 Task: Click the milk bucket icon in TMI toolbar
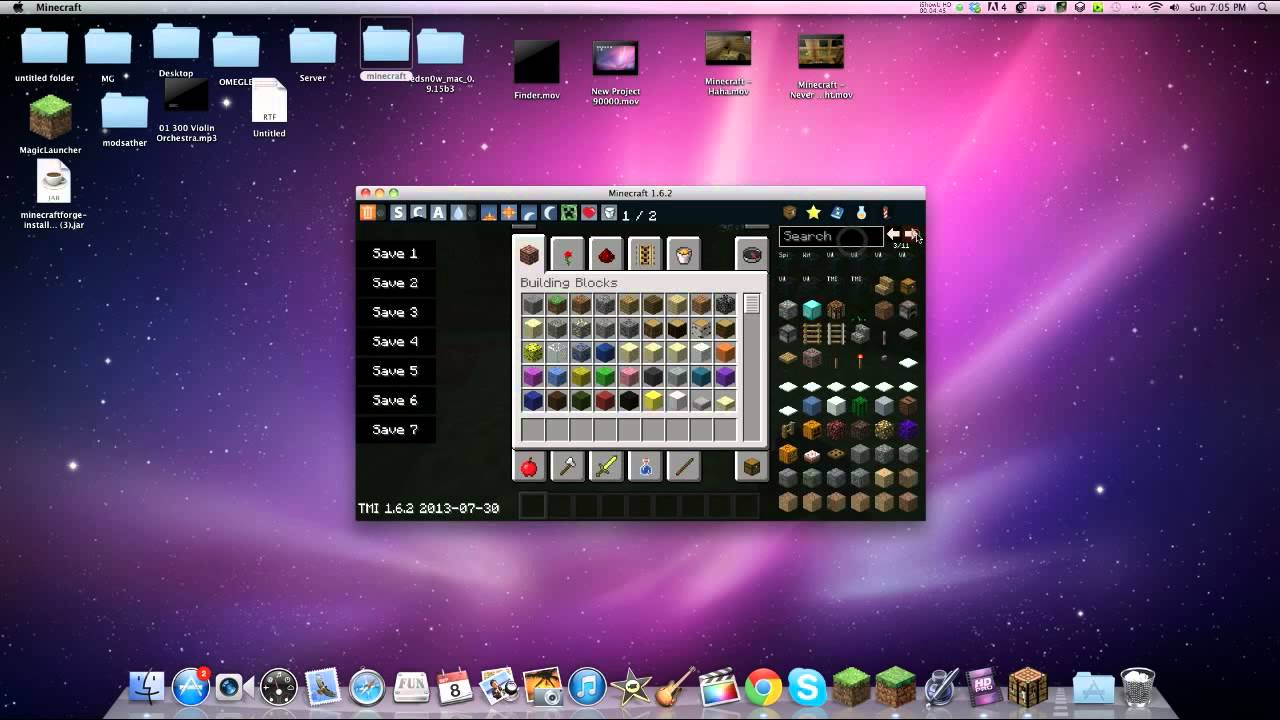tap(609, 212)
